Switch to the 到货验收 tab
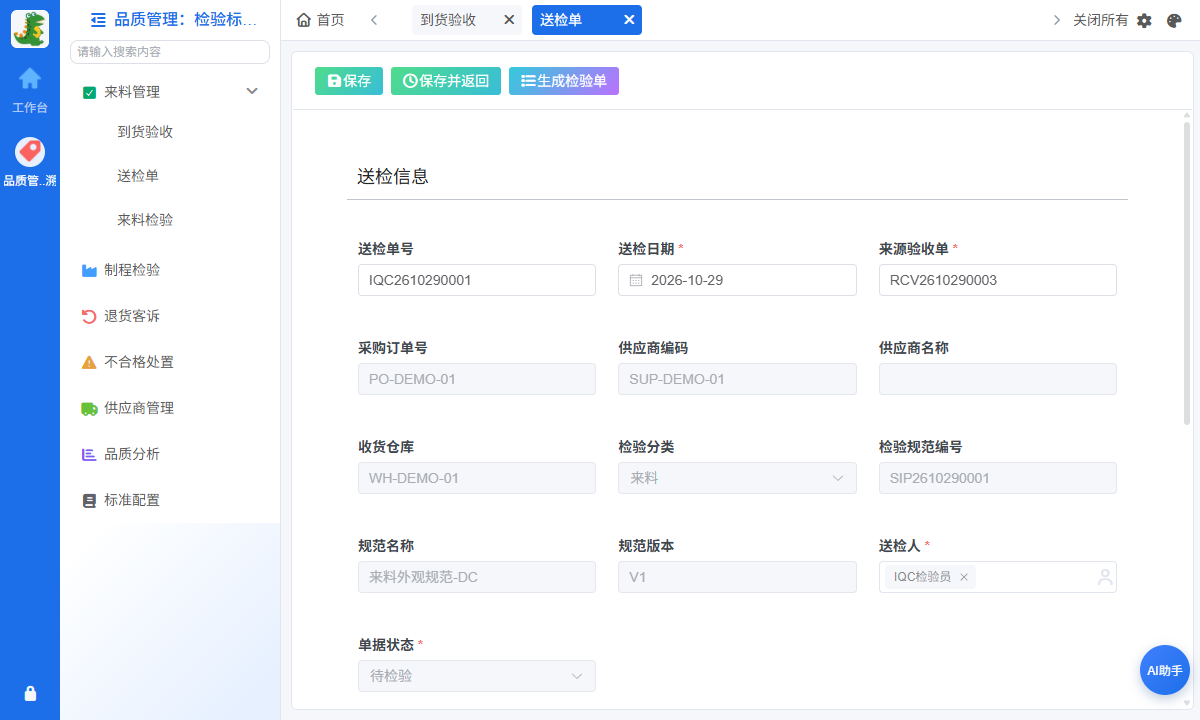Image resolution: width=1200 pixels, height=720 pixels. point(448,20)
